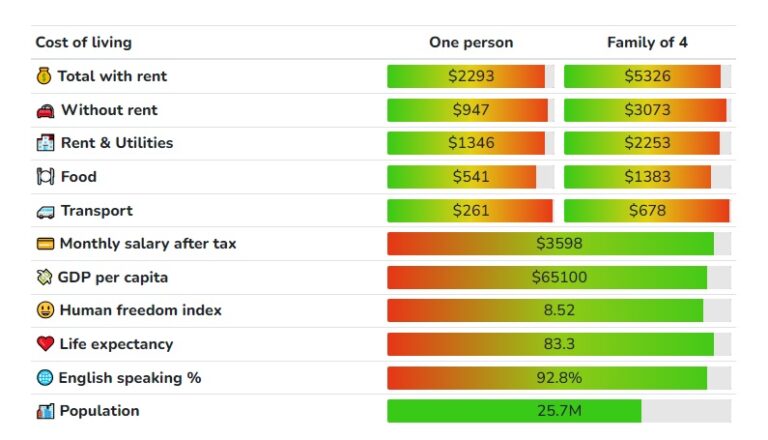Image resolution: width=768 pixels, height=440 pixels.
Task: Click the Monthly salary after tax label
Action: 148,244
